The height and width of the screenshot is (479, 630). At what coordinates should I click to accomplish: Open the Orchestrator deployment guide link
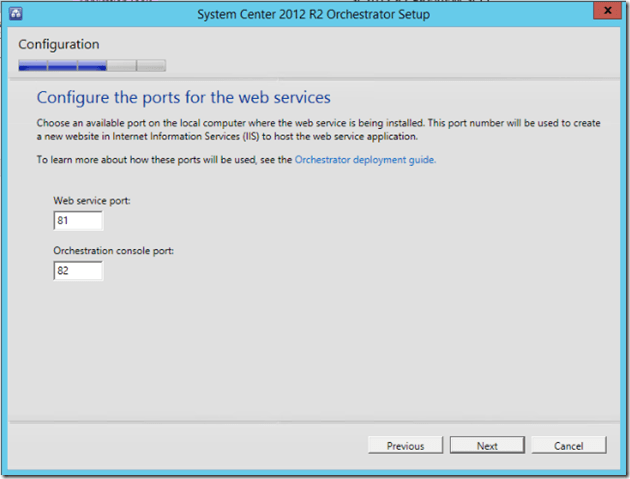tap(365, 159)
